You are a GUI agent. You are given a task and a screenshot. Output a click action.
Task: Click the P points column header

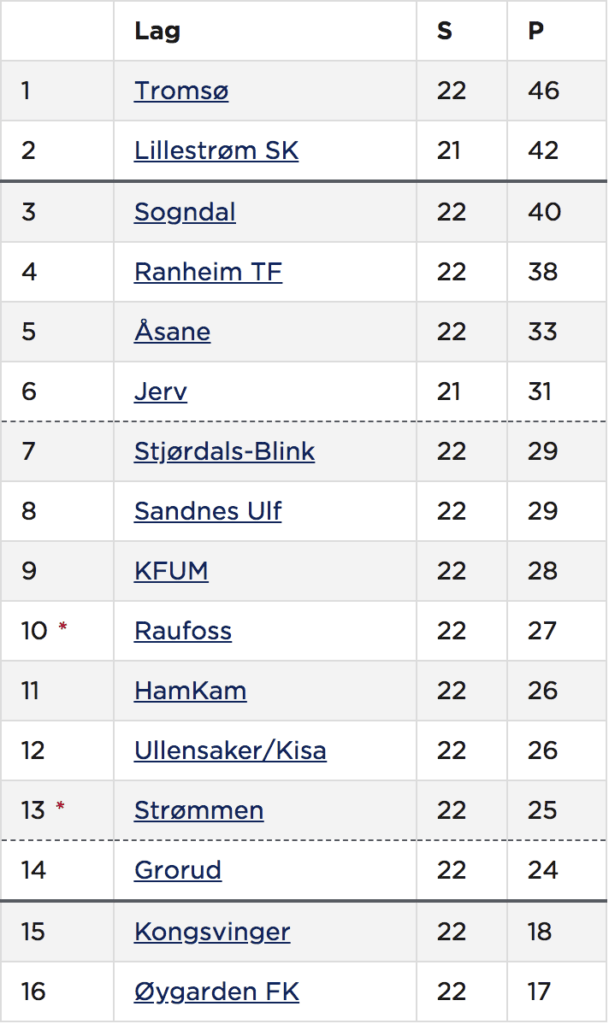click(x=536, y=31)
